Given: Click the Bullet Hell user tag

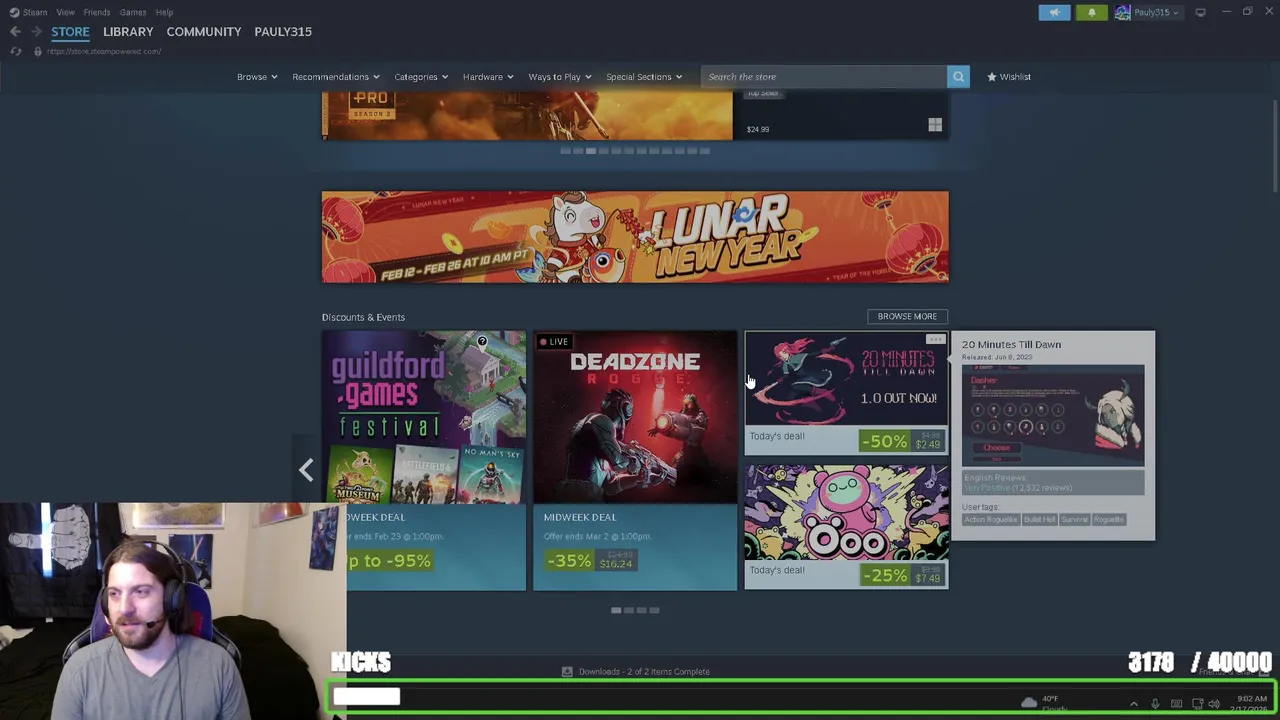Looking at the screenshot, I should [x=1040, y=520].
